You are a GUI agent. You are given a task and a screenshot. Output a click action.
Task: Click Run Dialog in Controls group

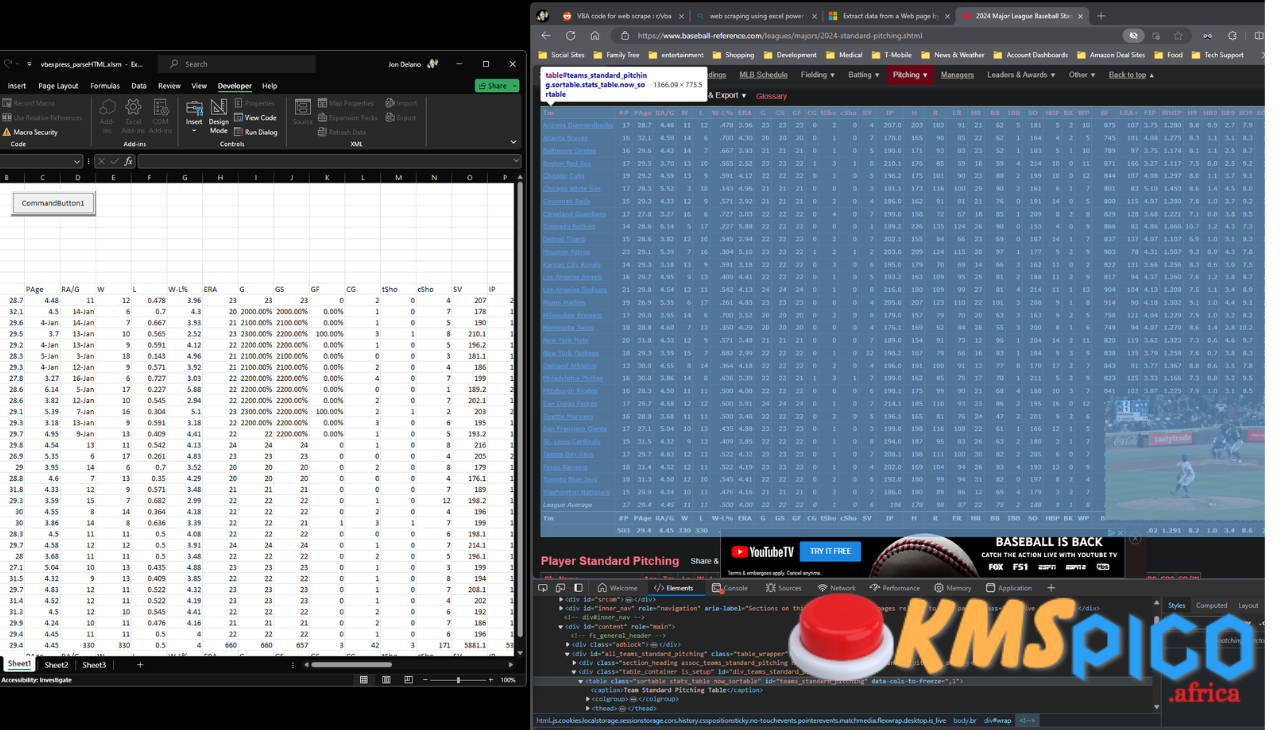(x=256, y=132)
